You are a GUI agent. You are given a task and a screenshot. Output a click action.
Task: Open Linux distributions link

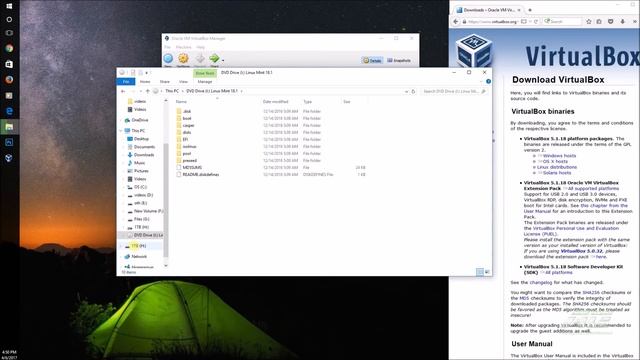point(557,167)
